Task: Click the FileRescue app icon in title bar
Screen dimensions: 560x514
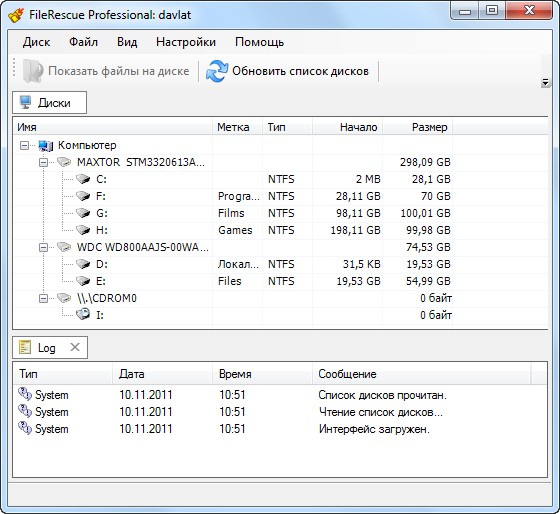Action: tap(16, 15)
